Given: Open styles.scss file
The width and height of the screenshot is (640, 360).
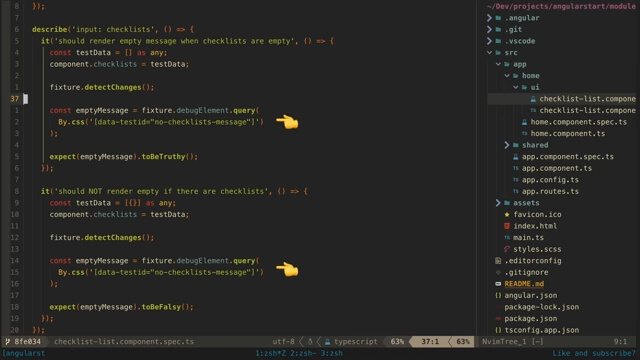Looking at the screenshot, I should click(537, 249).
